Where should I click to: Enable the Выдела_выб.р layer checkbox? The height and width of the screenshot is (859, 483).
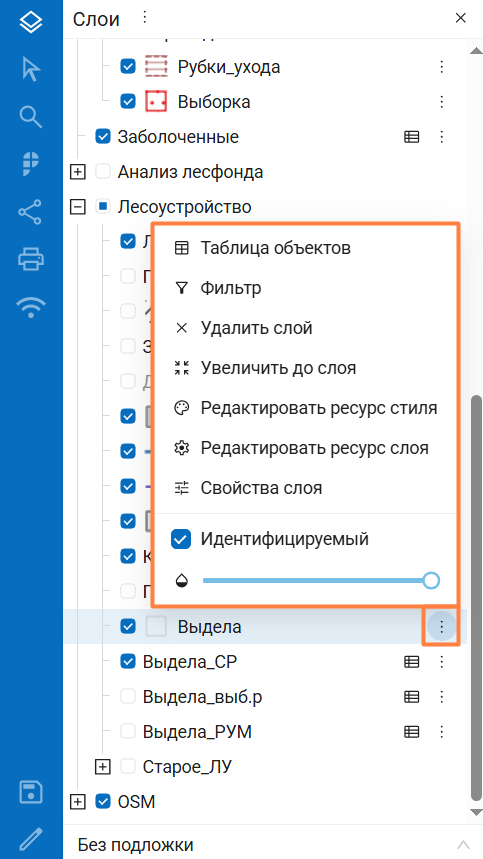128,697
